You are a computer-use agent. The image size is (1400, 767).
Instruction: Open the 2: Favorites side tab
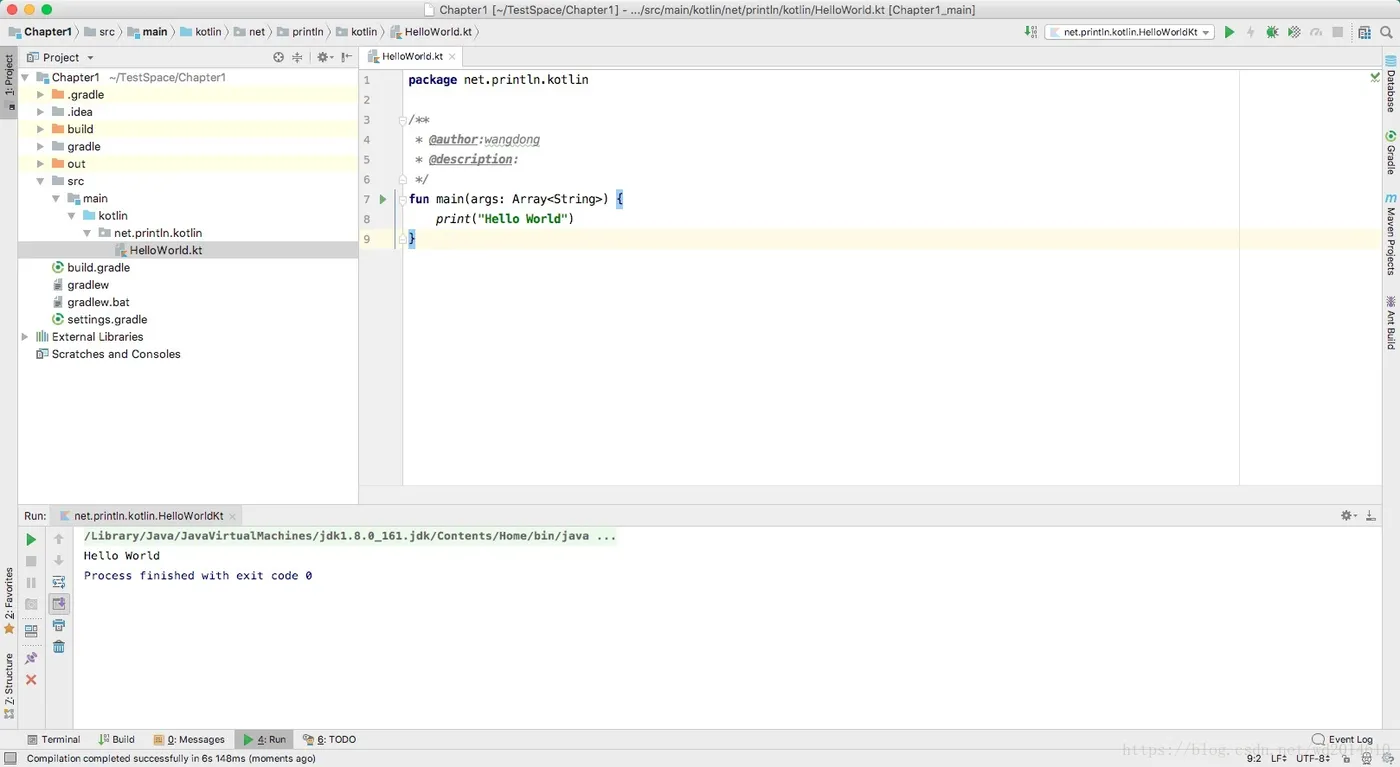(9, 602)
